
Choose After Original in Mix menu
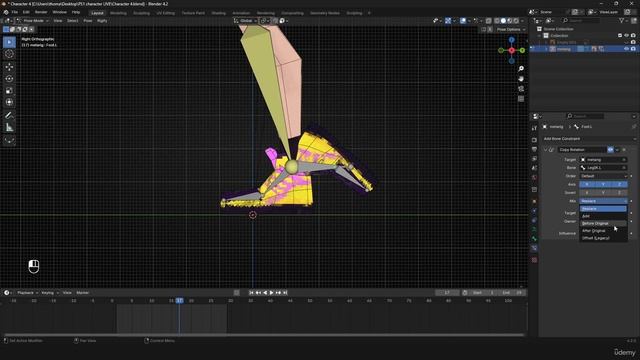(603, 231)
